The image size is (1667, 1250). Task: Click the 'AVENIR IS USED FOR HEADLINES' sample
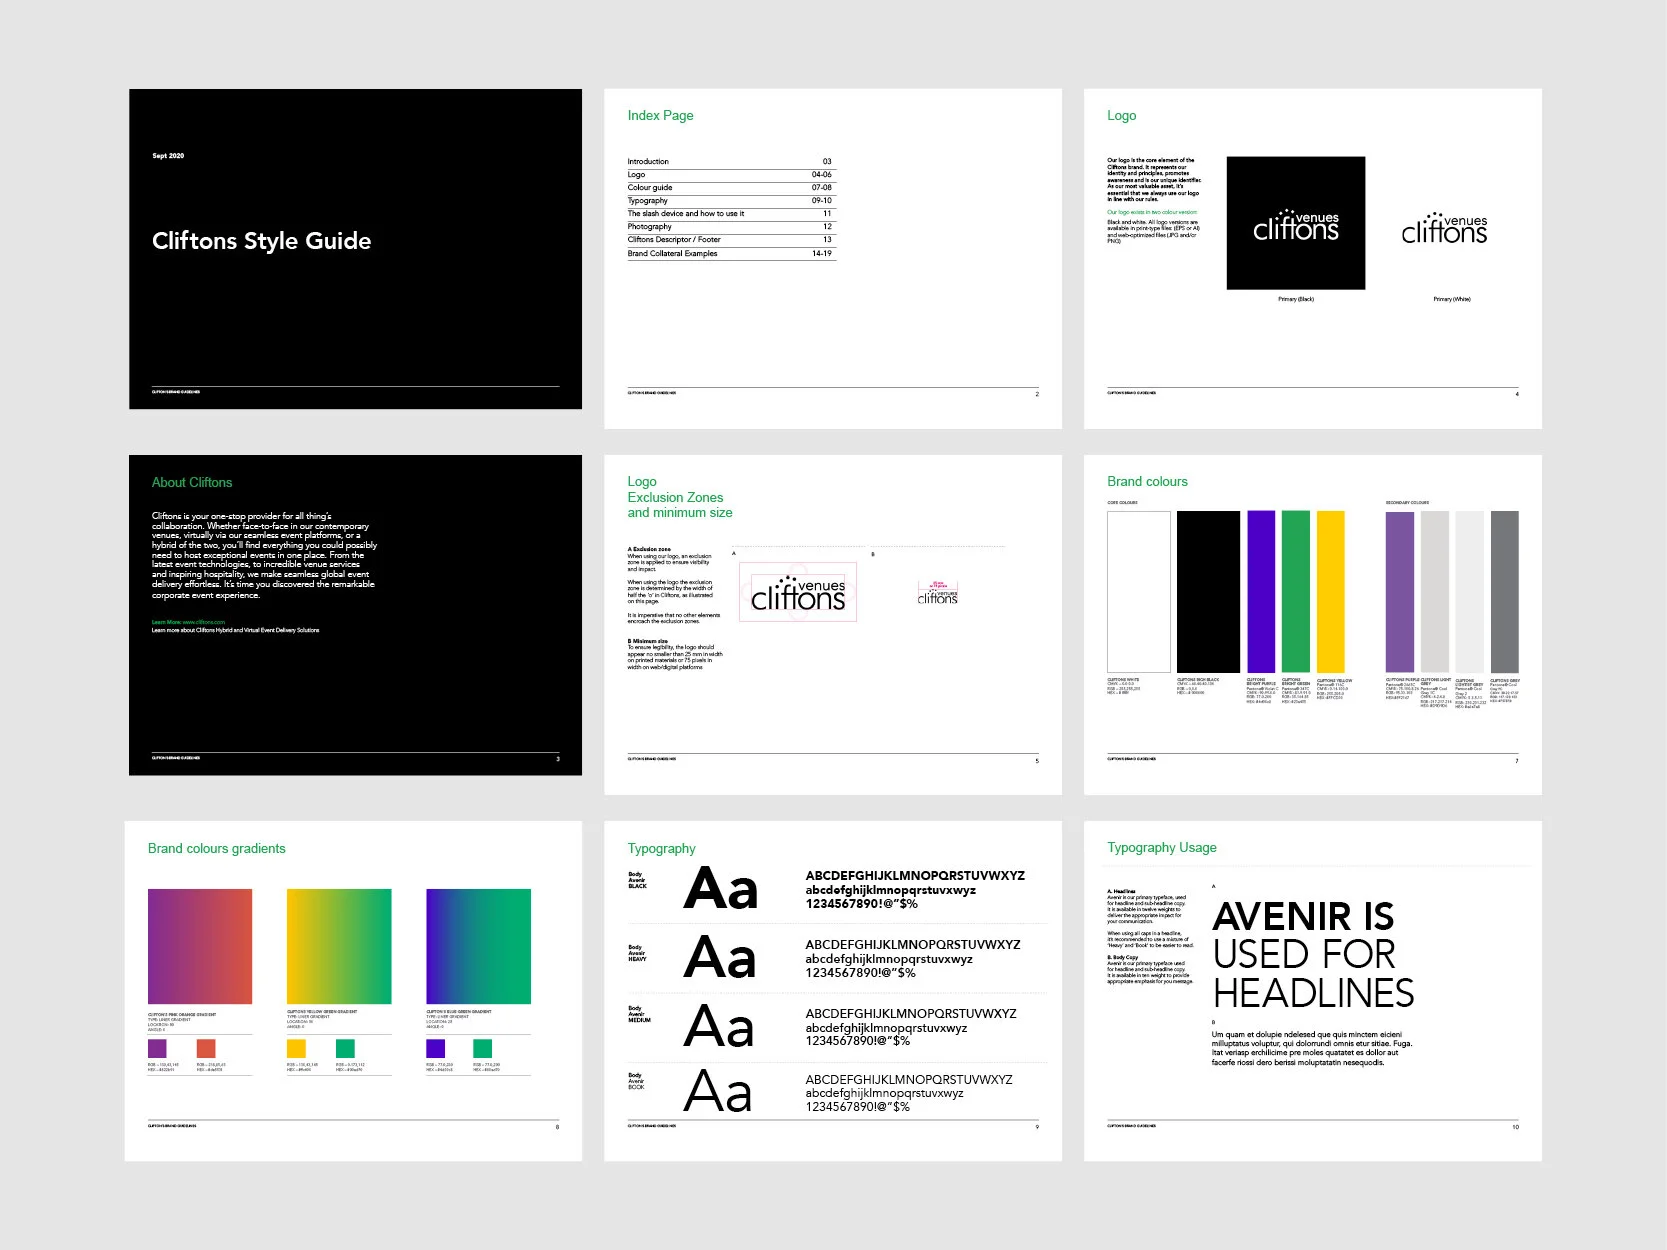[x=1313, y=955]
